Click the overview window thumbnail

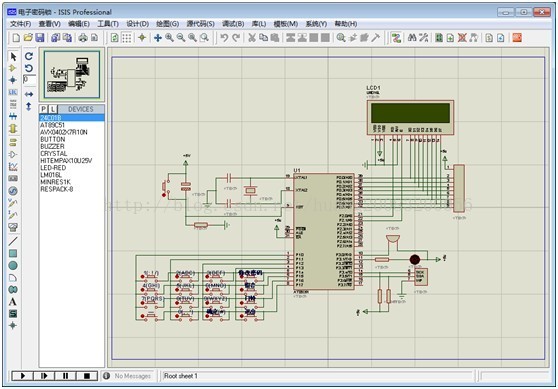point(72,74)
